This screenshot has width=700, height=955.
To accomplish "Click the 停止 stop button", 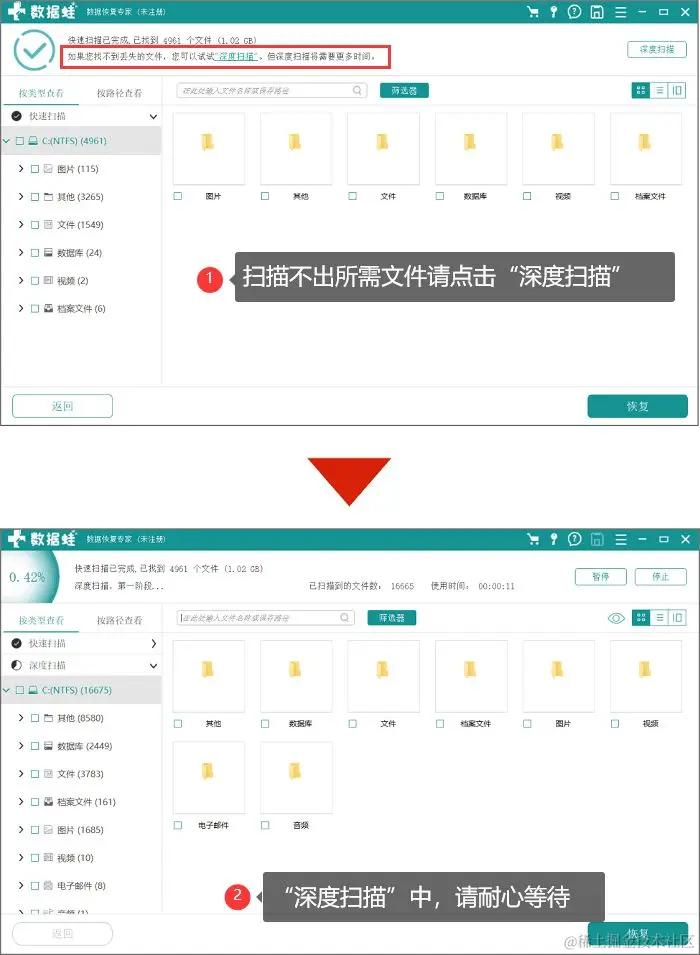I will click(660, 576).
